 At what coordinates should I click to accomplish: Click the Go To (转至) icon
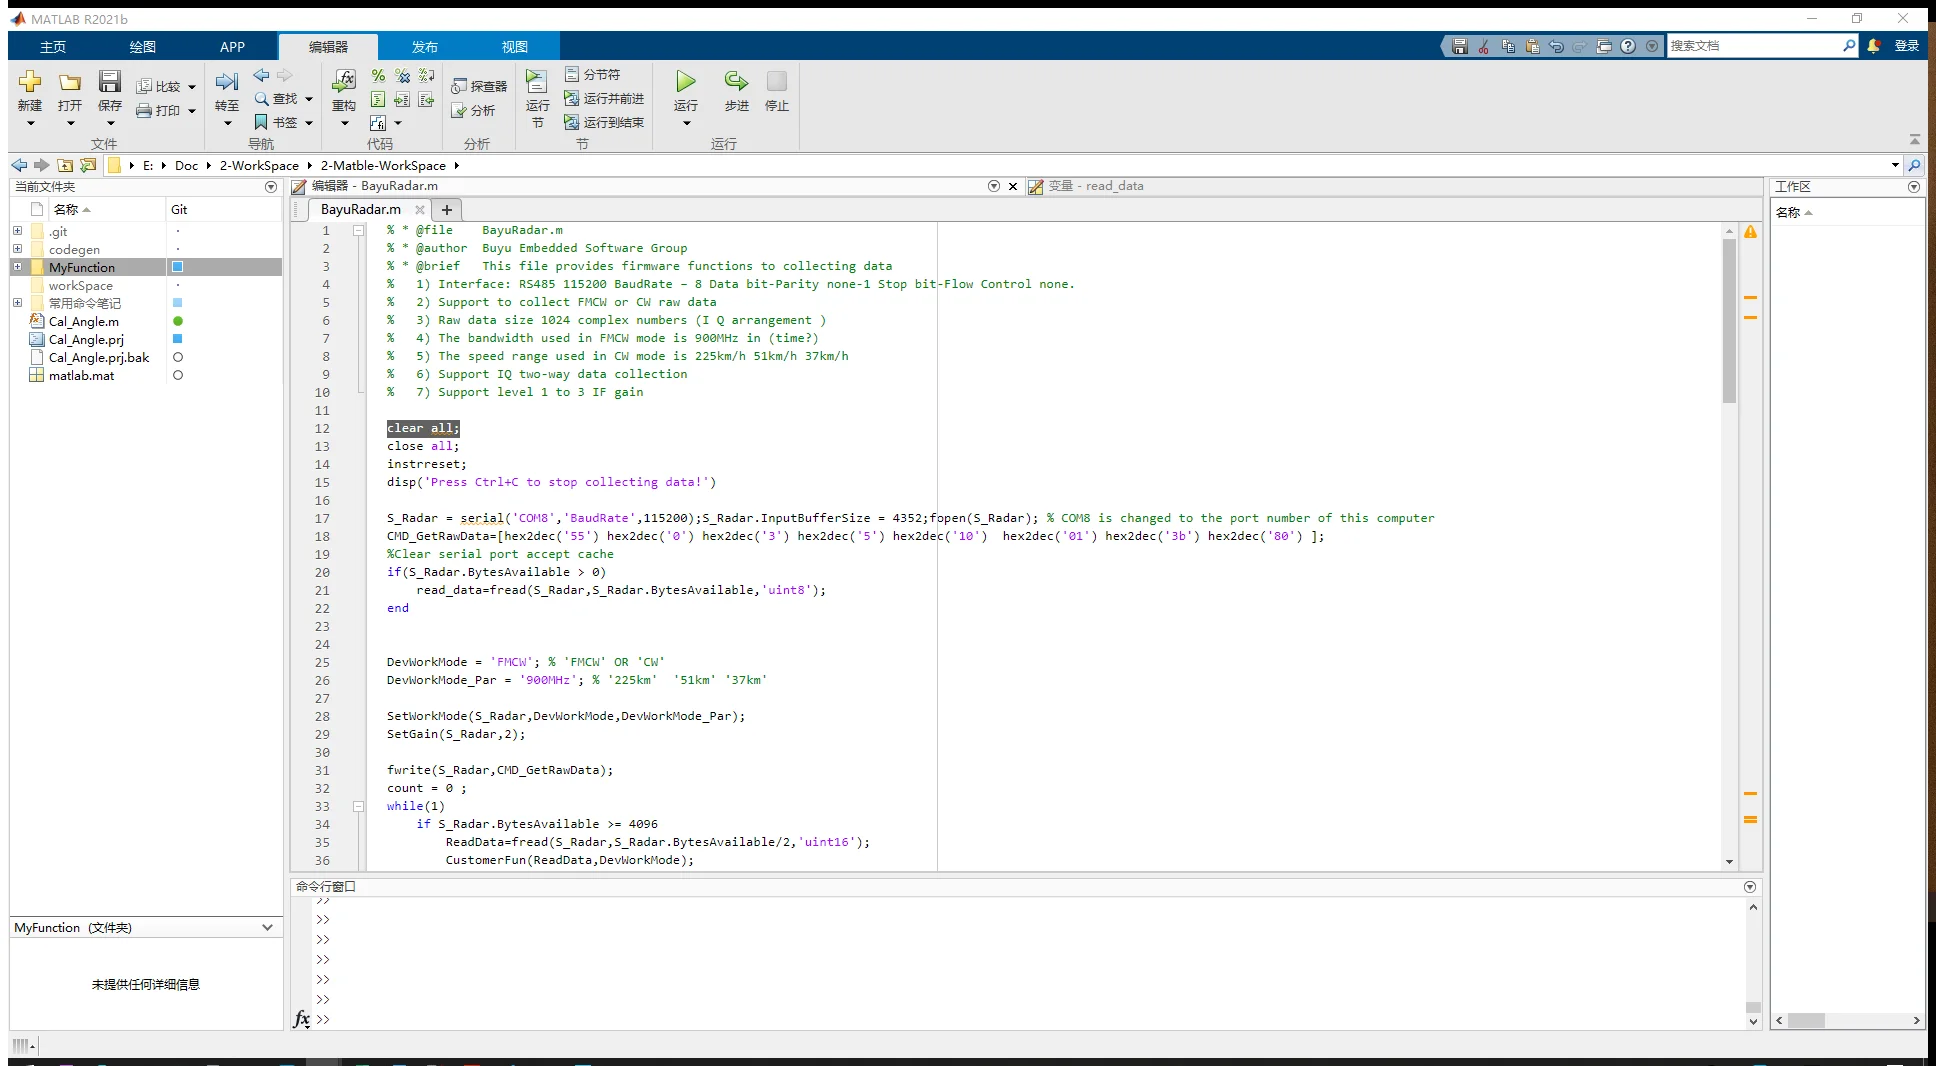(x=227, y=82)
